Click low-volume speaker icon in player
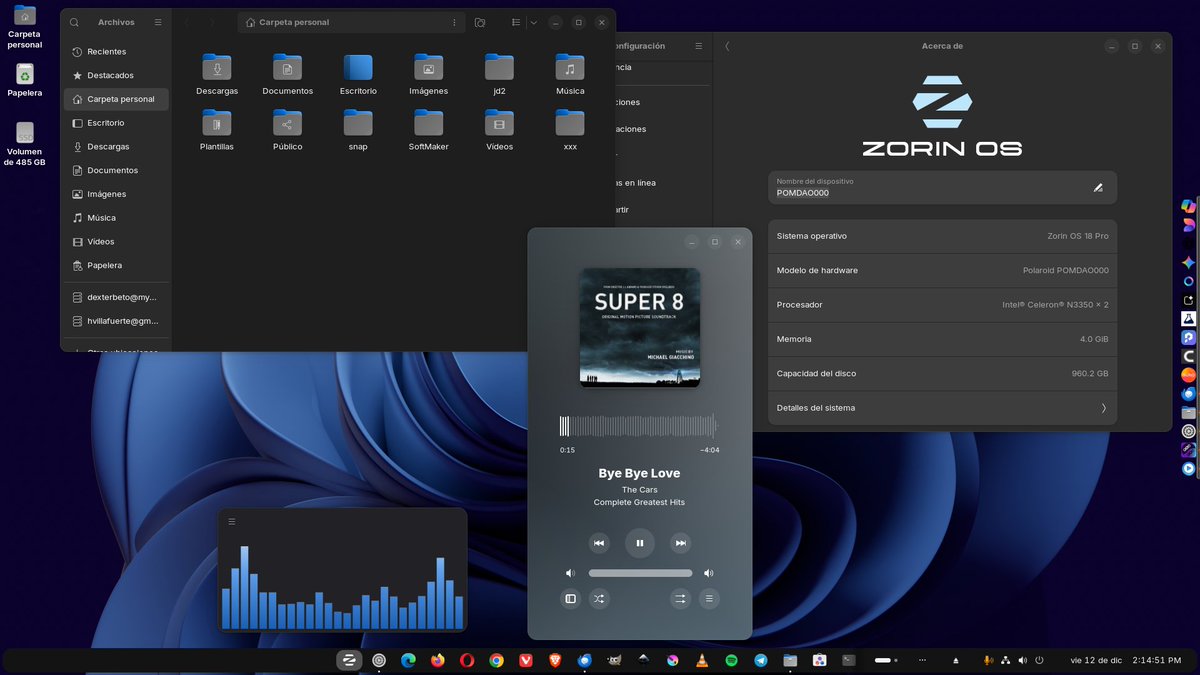1200x675 pixels. click(570, 573)
